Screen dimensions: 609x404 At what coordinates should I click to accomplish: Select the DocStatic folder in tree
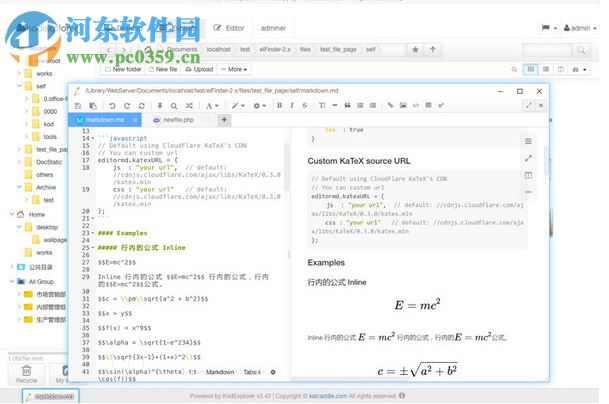(49, 162)
